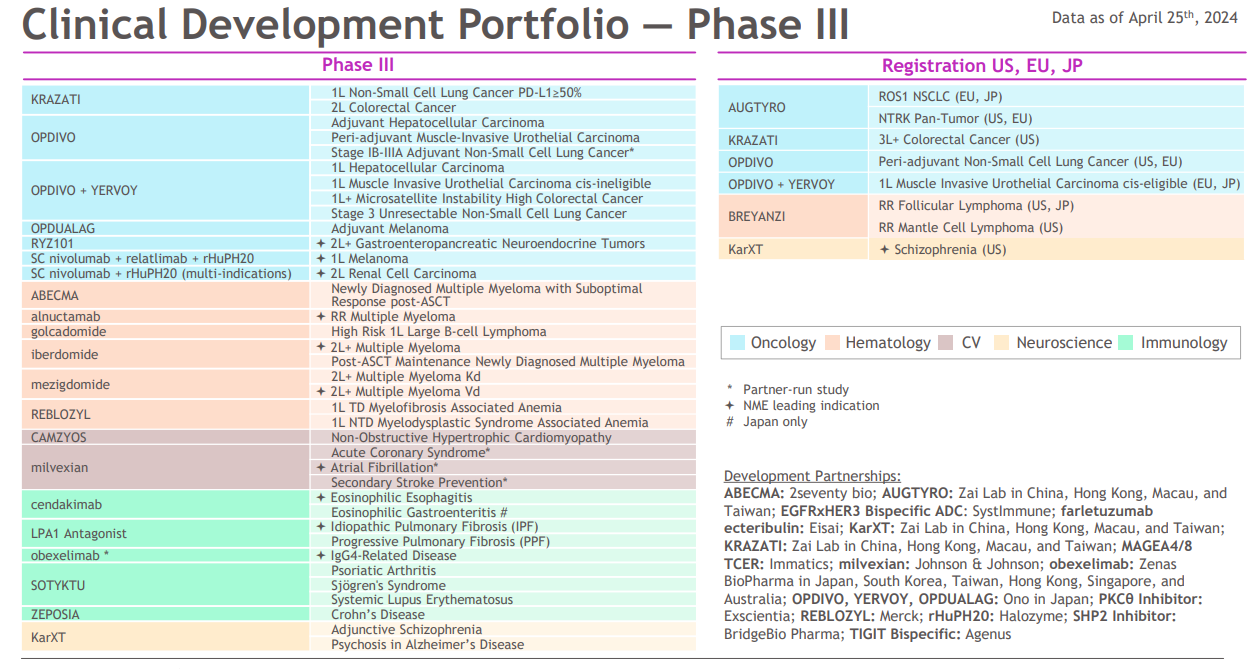
Task: Click plus icon by NME leading indication
Action: pyautogui.click(x=730, y=406)
